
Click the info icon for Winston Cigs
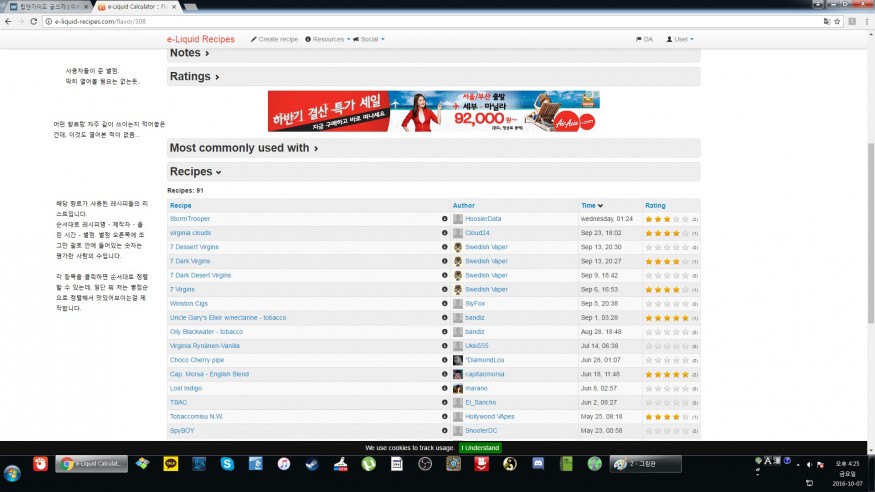coord(445,303)
